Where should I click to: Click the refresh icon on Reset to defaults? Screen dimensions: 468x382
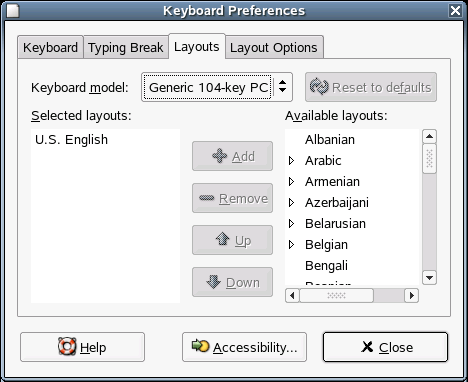point(319,87)
